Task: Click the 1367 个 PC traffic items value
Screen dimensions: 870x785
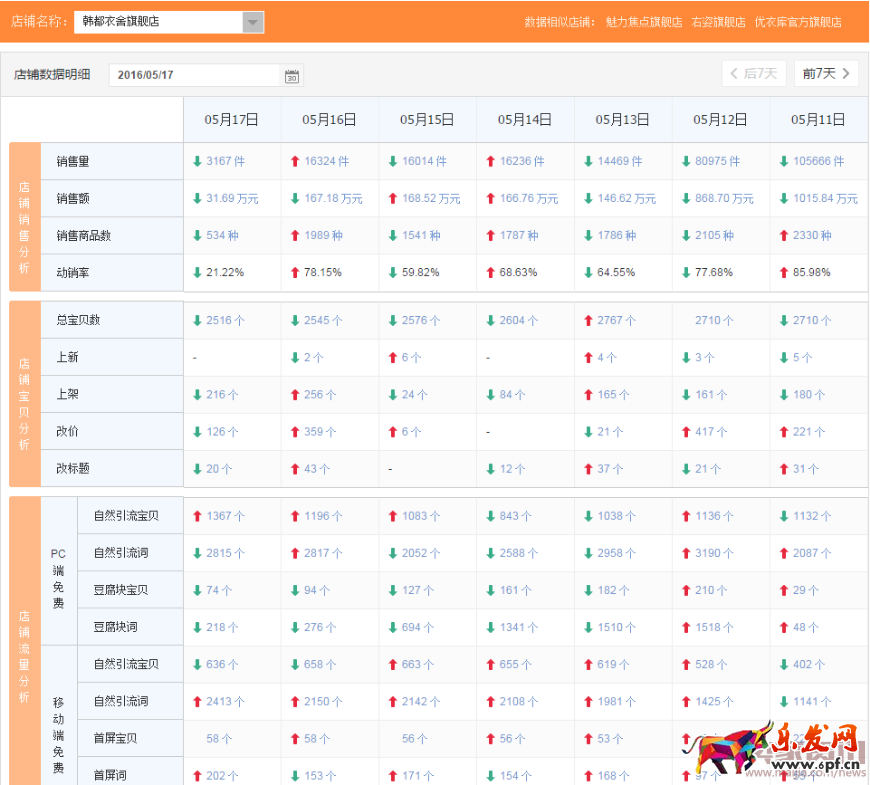Action: 225,516
